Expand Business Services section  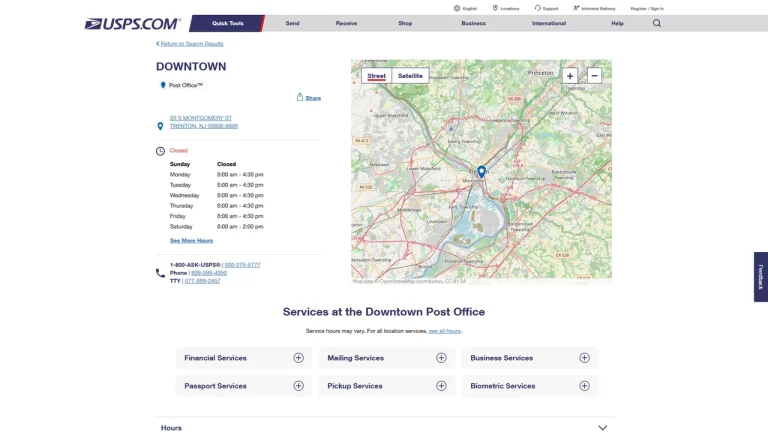click(584, 358)
